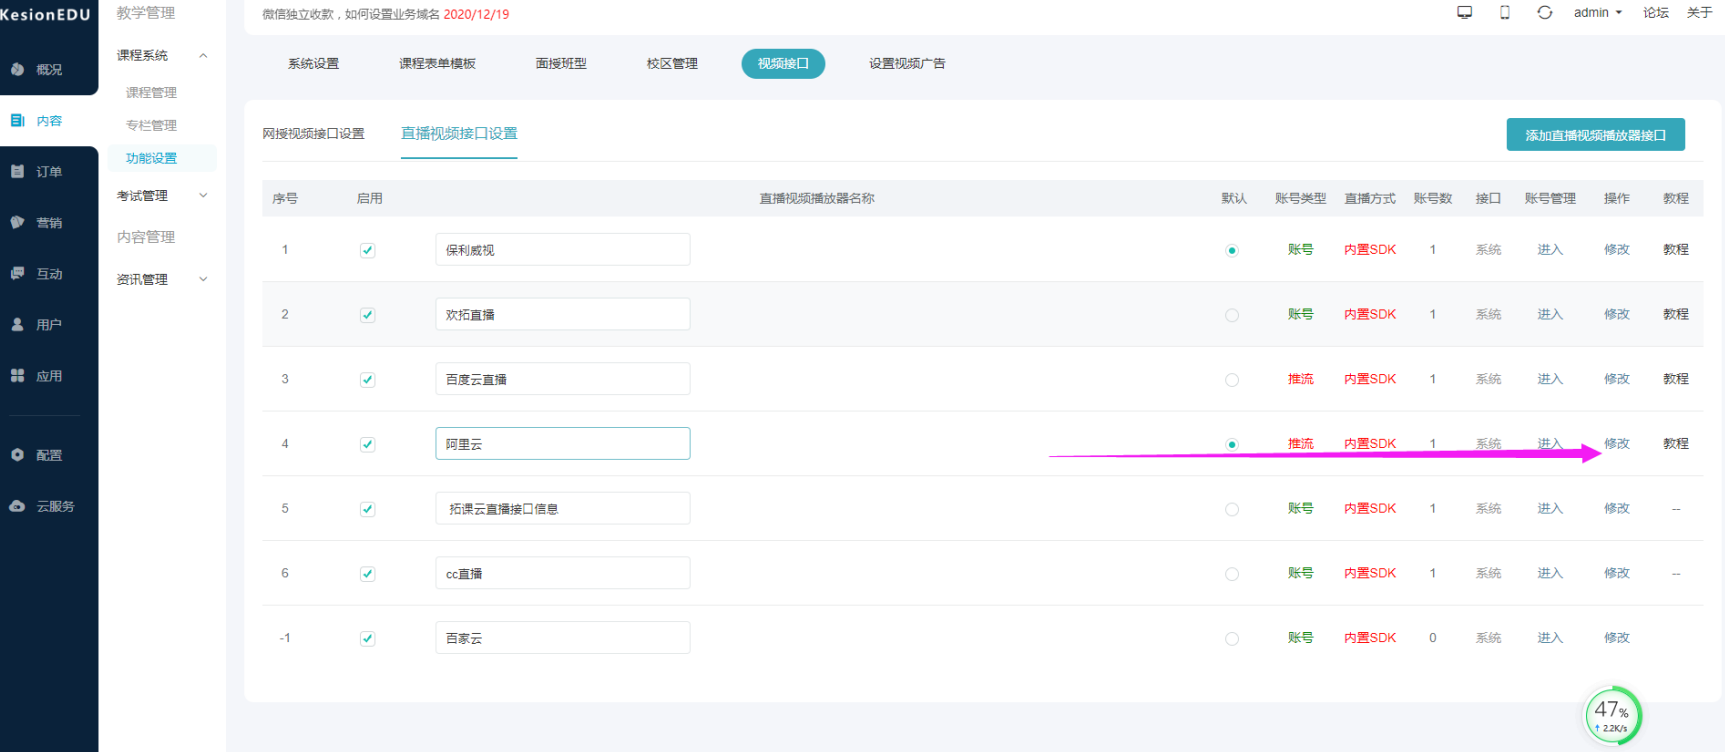Open 订单 orders from the sidebar icon
This screenshot has width=1725, height=752.
point(18,172)
